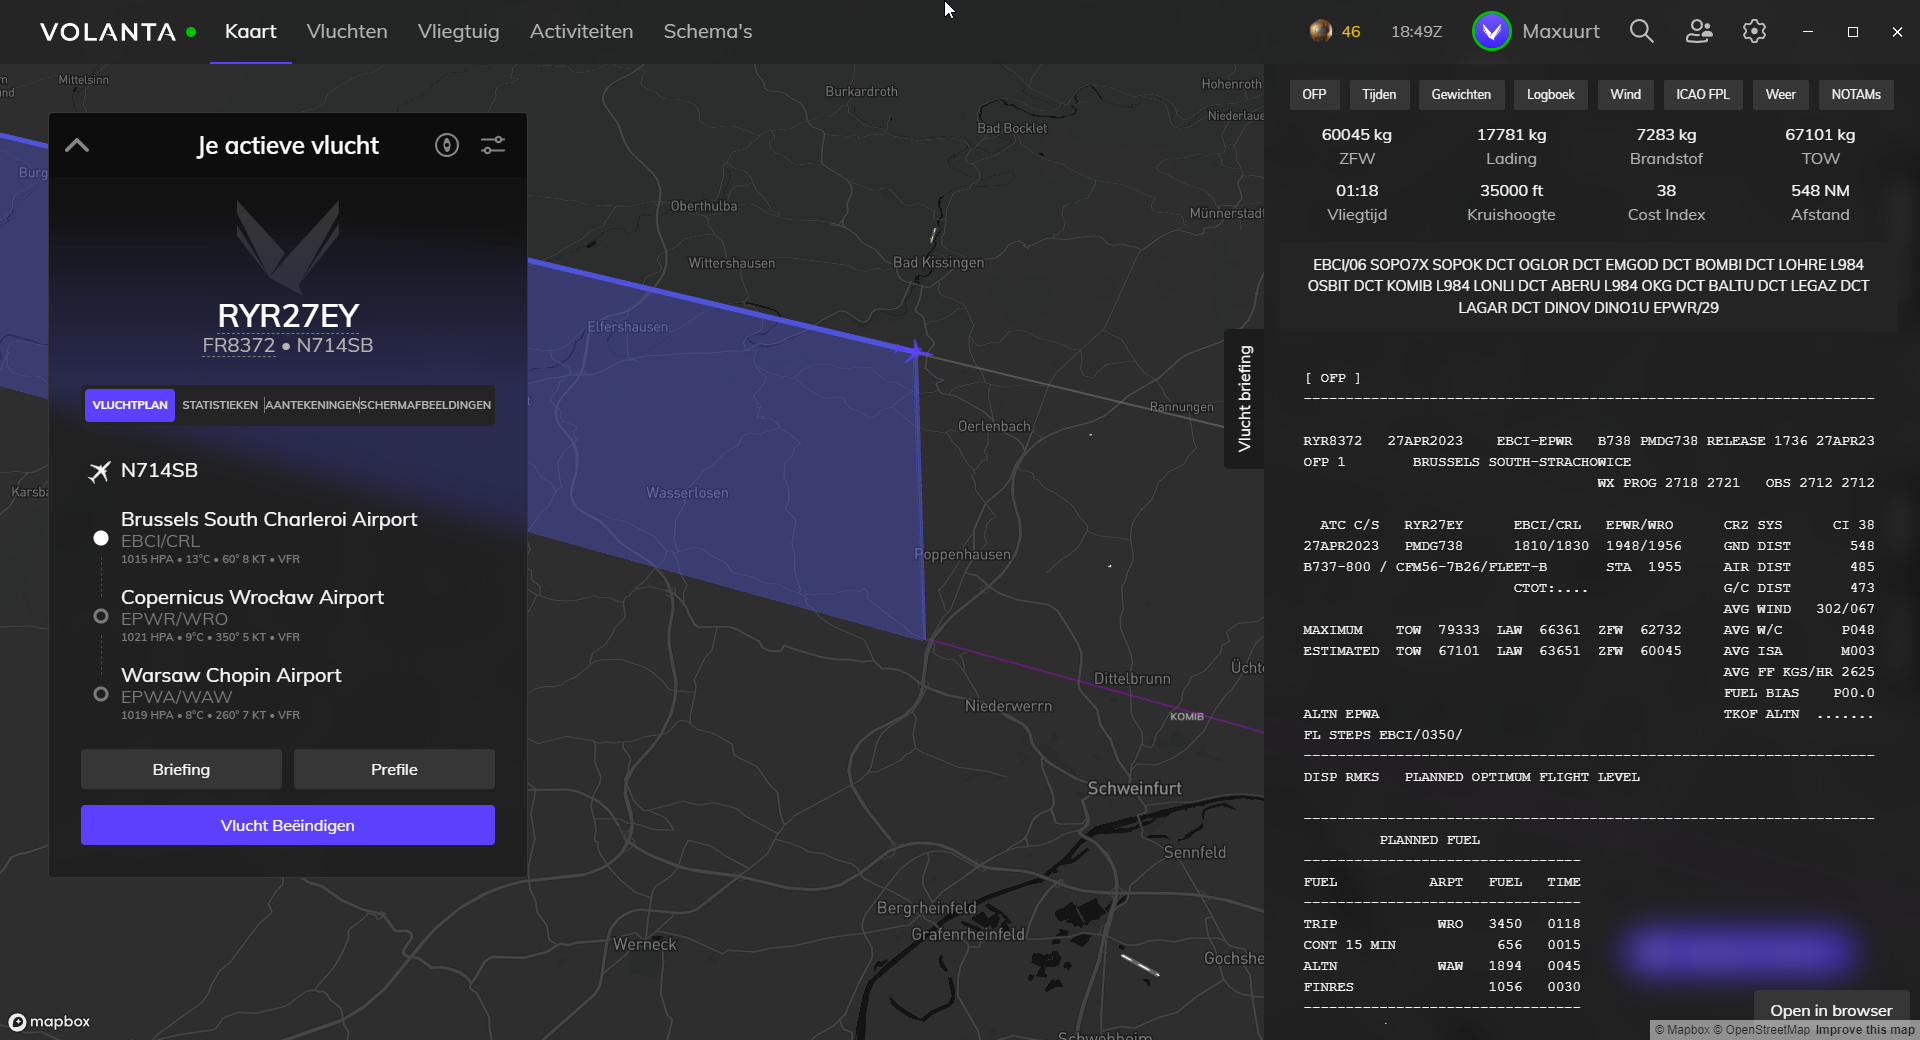This screenshot has height=1040, width=1920.
Task: Collapse the active flight panel chevron
Action: coord(77,146)
